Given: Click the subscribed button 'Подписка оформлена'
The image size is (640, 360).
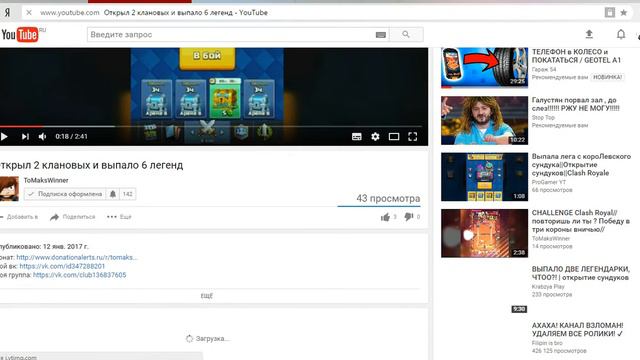Looking at the screenshot, I should (x=65, y=194).
